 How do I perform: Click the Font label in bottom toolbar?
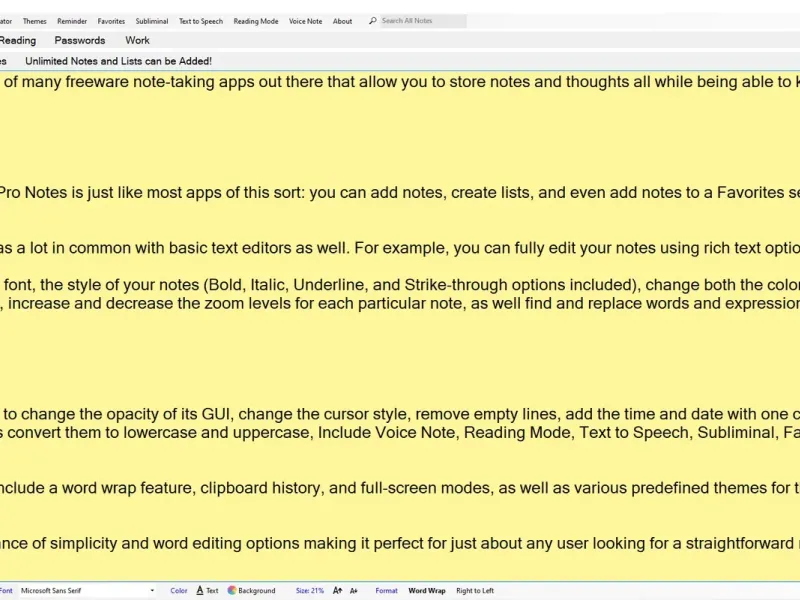pos(6,590)
